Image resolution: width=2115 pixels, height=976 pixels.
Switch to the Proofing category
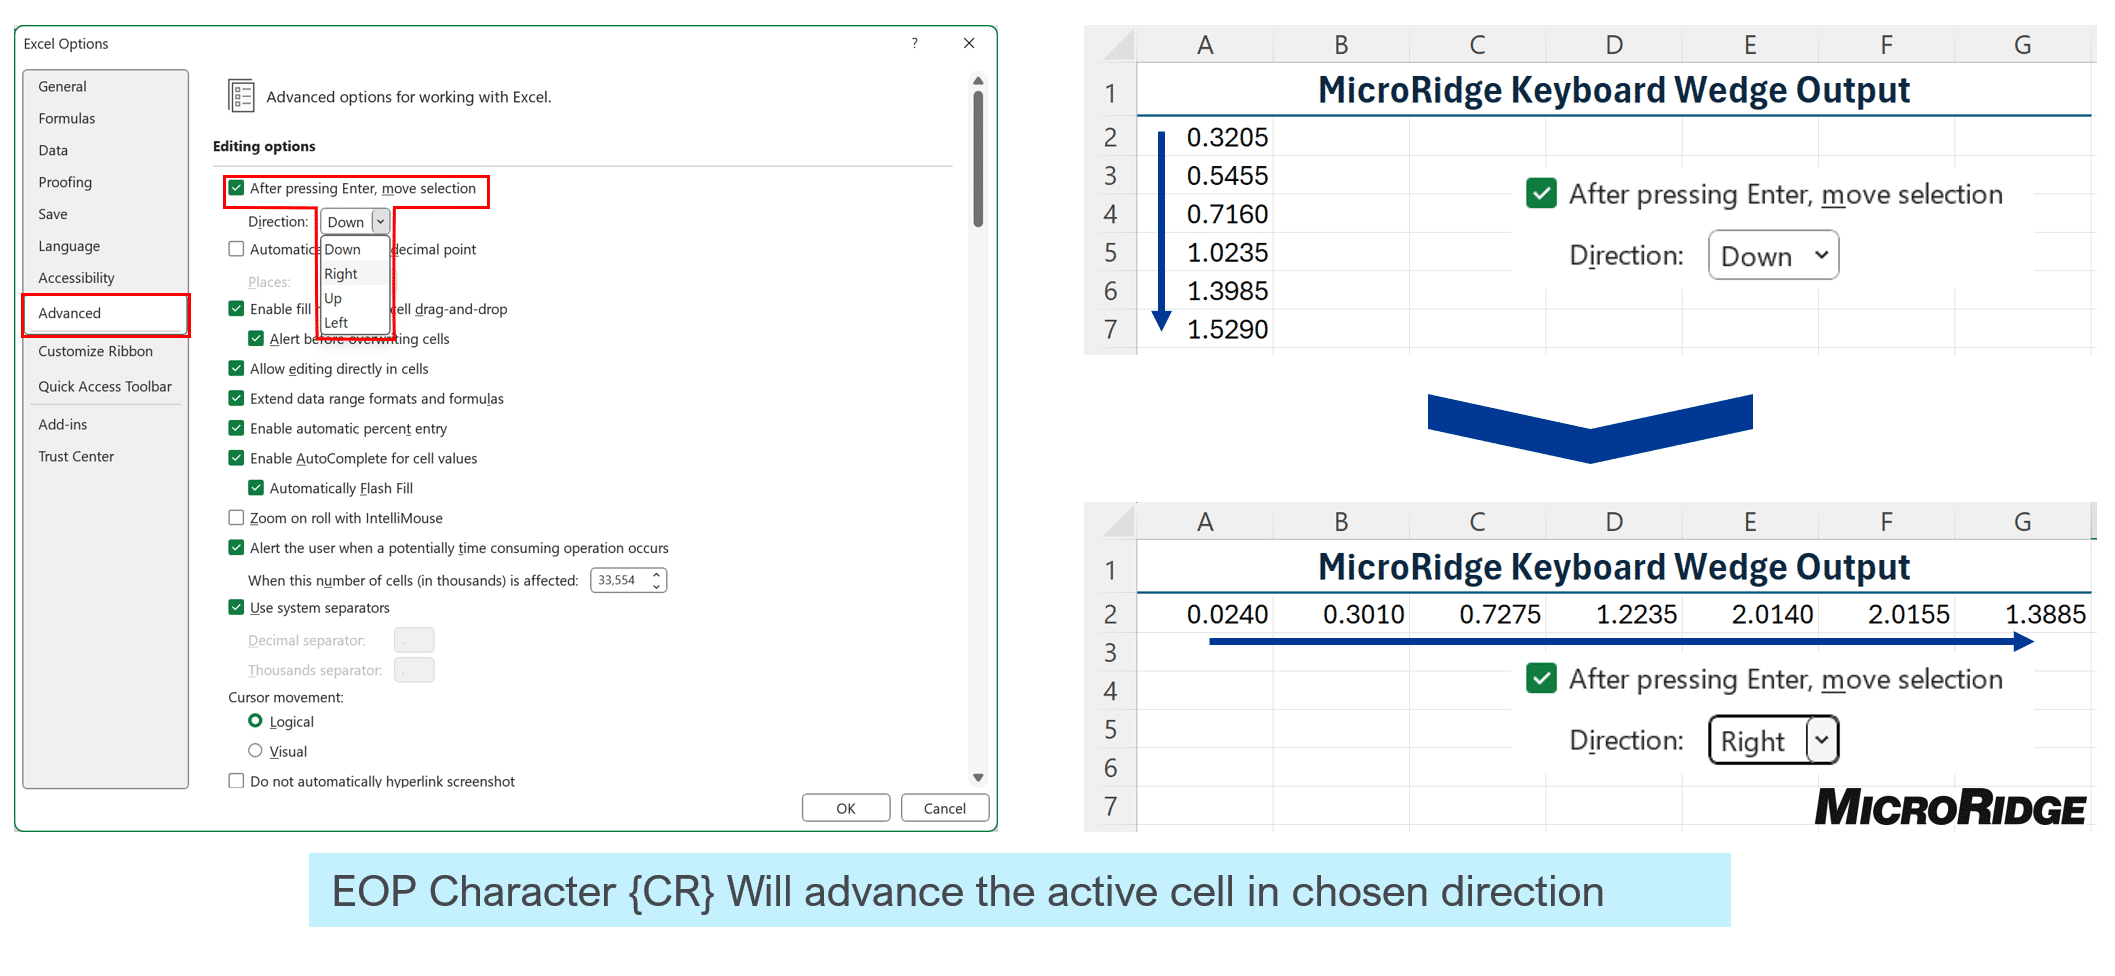coord(65,183)
